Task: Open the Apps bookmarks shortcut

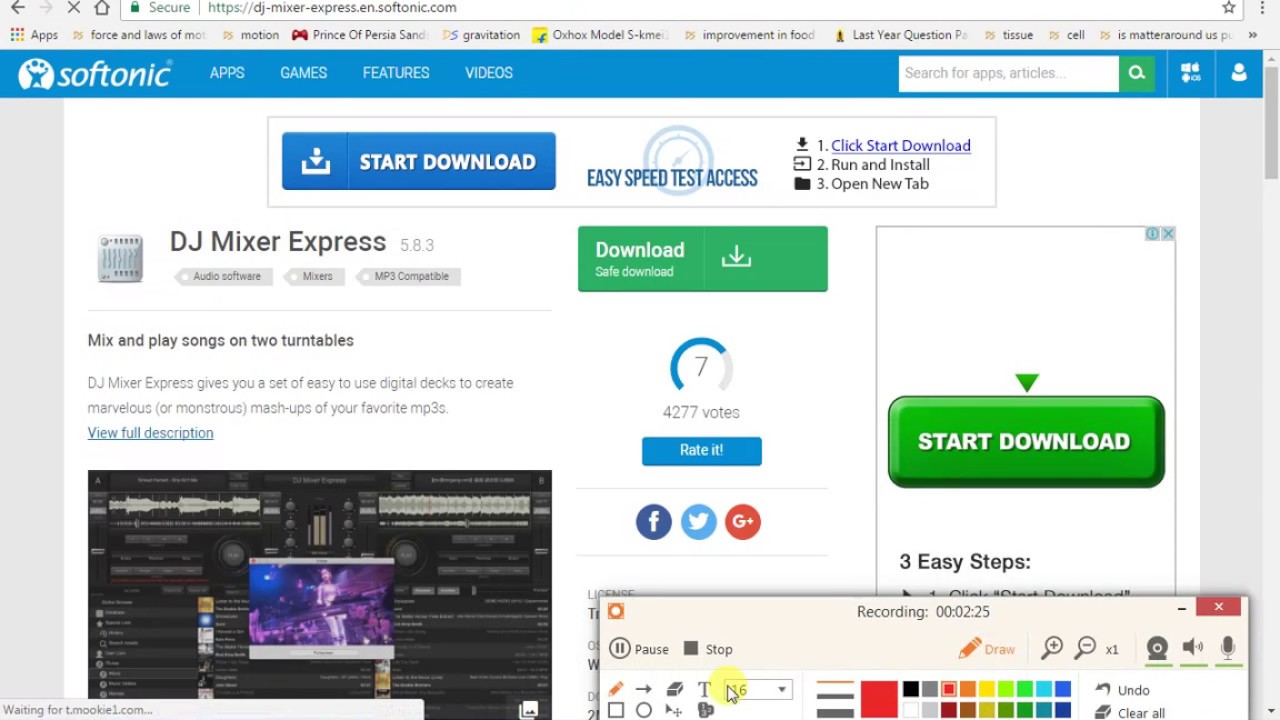Action: [x=34, y=35]
